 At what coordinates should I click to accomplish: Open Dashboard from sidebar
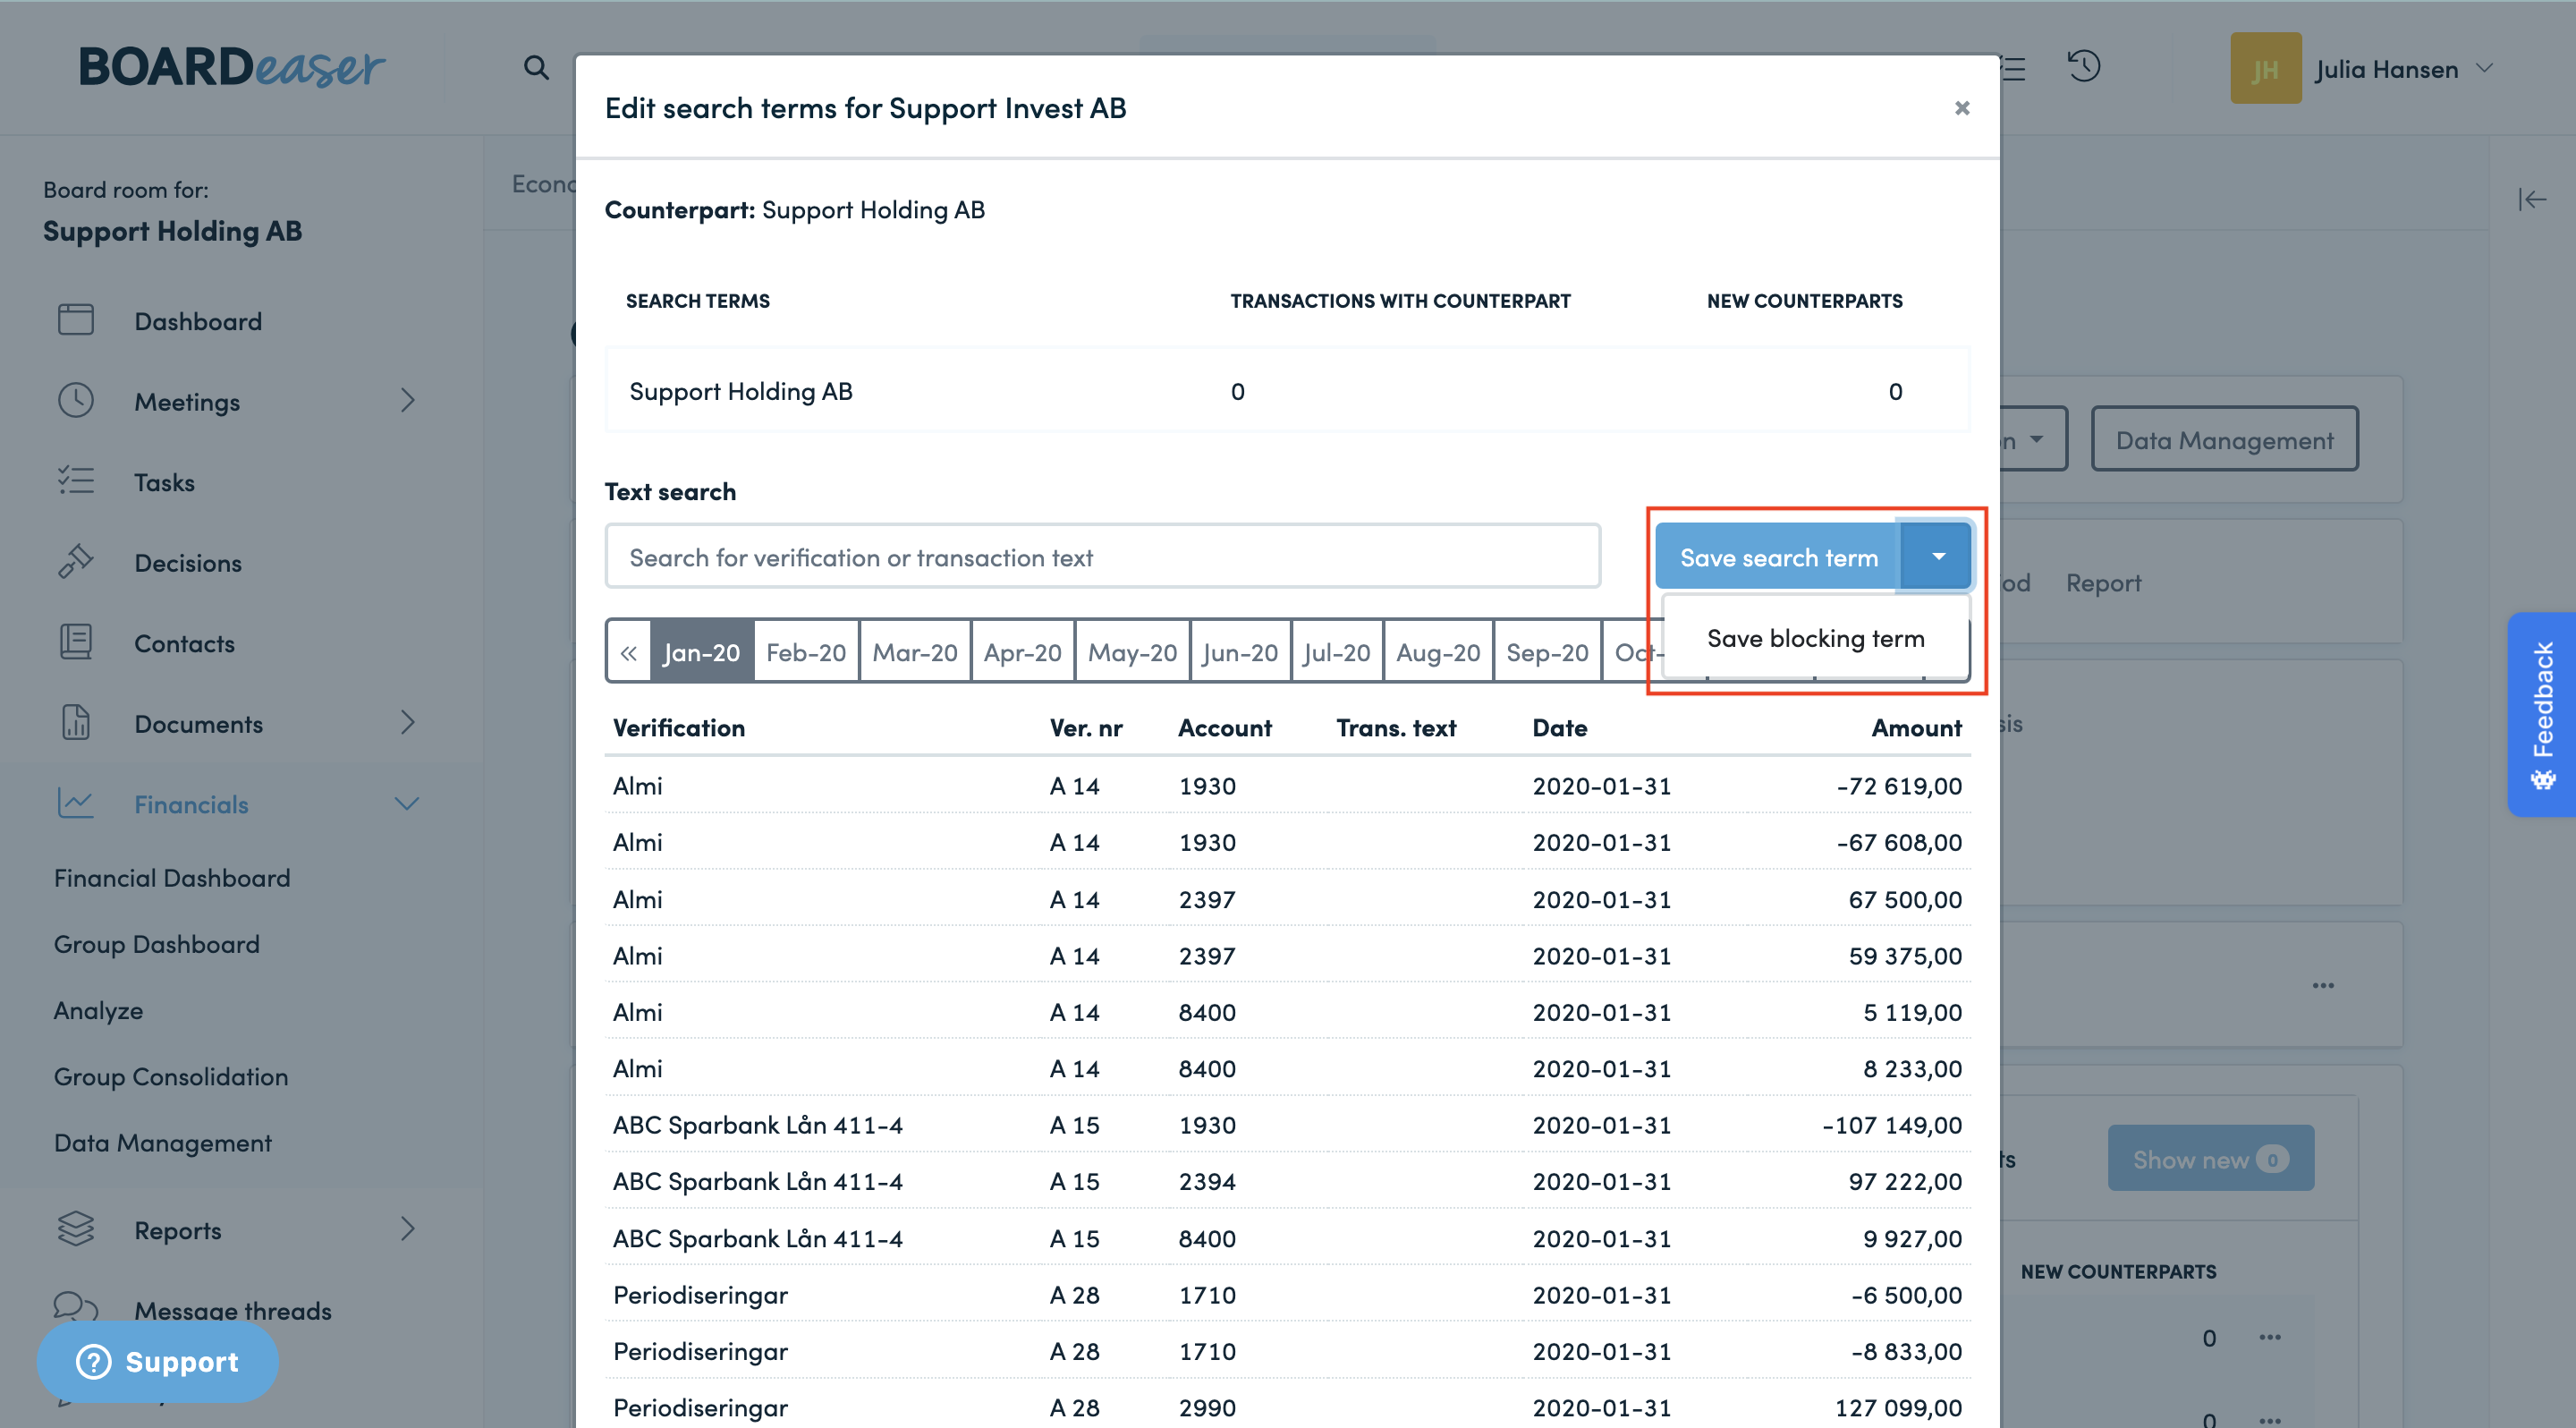click(198, 321)
